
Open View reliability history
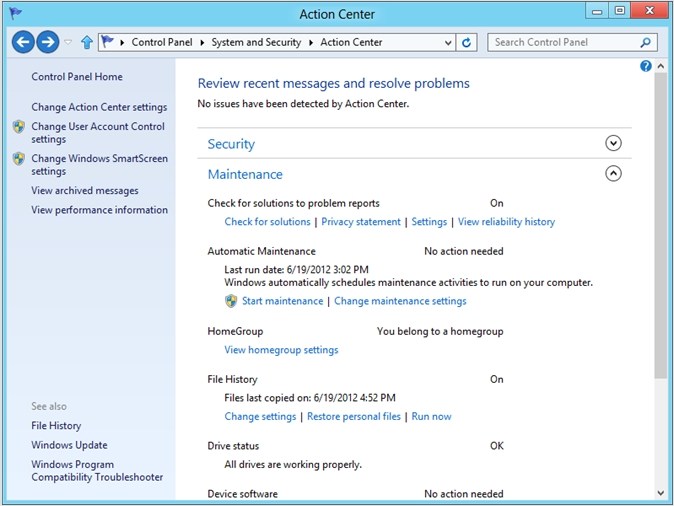click(x=506, y=222)
